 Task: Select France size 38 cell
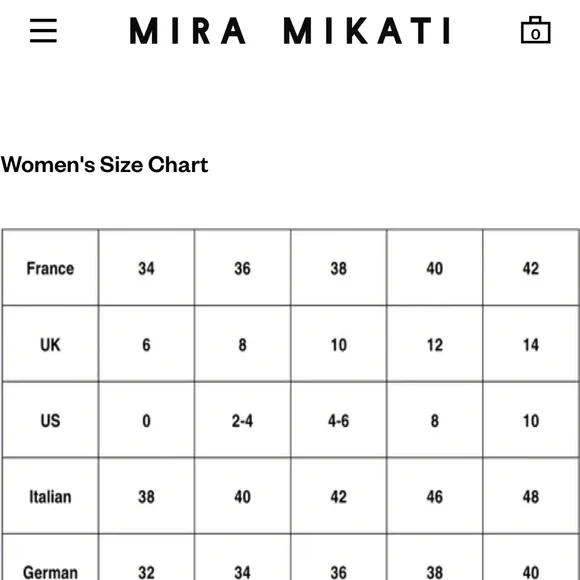[338, 268]
